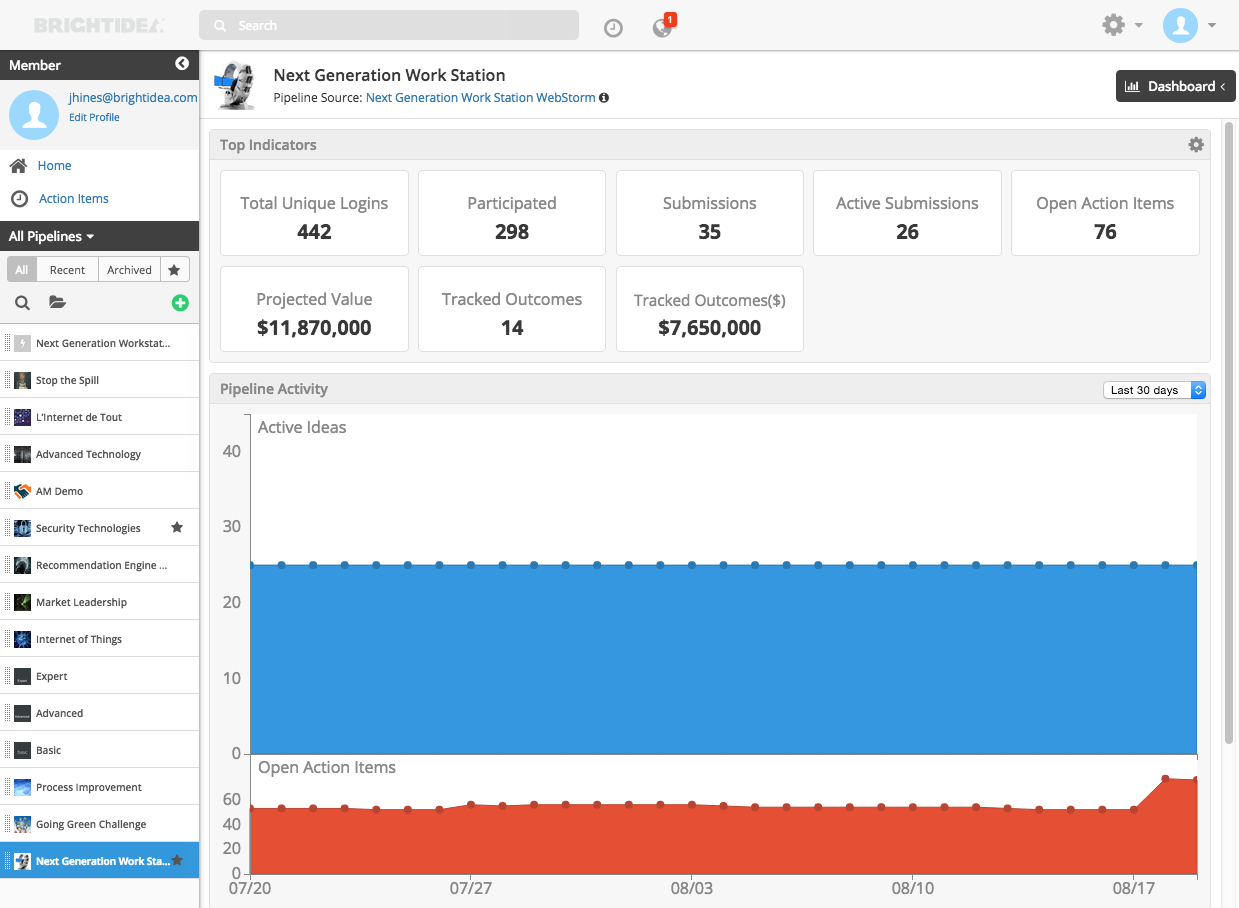Click the Tracked Outcomes count card

[512, 309]
